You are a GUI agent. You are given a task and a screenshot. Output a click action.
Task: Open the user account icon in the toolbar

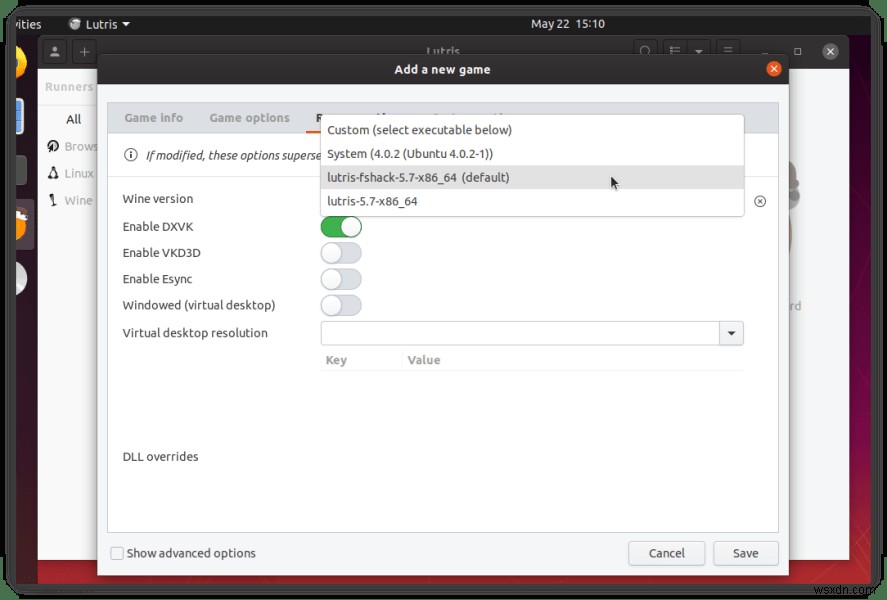(54, 51)
